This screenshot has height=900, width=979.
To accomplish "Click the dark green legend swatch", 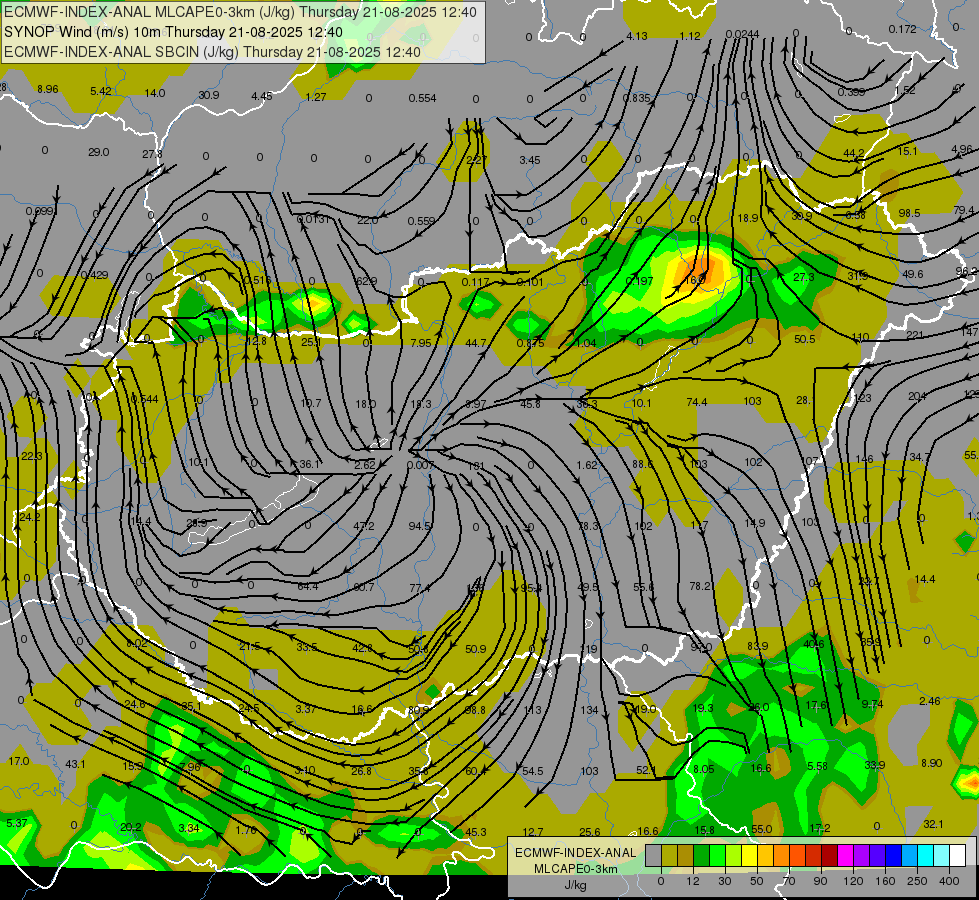I will click(x=702, y=856).
